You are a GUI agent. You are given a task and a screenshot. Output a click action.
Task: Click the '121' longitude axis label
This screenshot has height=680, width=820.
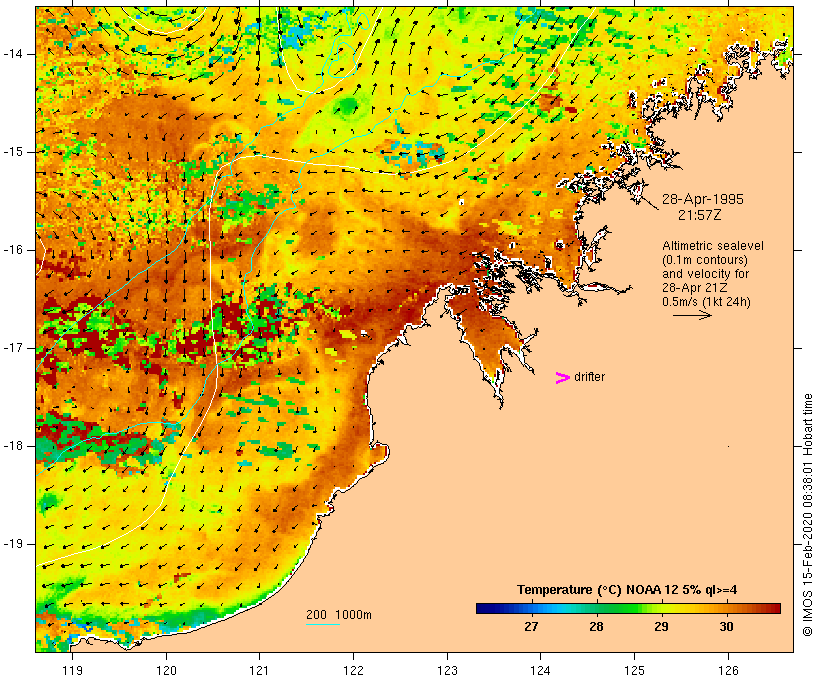(259, 671)
